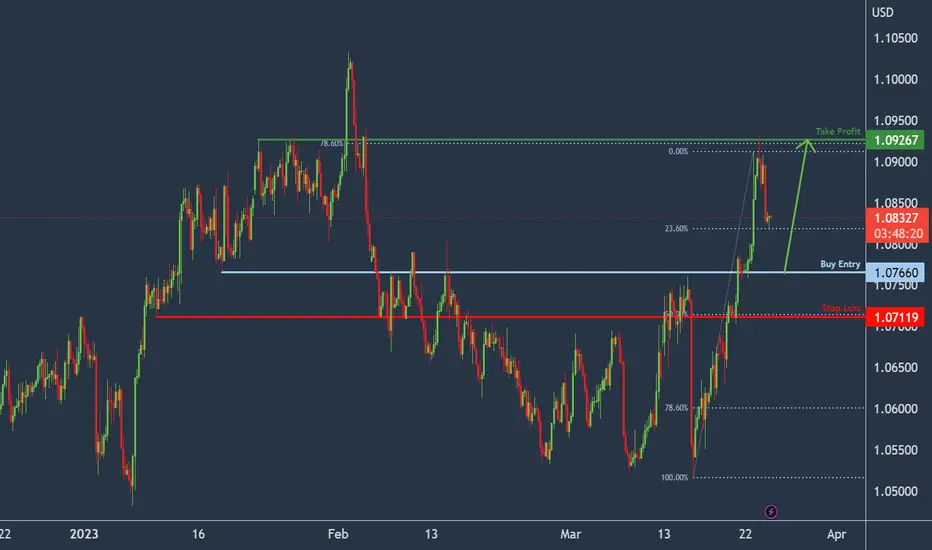Screen dimensions: 932x550
Task: Click the Mar date on the time axis
Action: [x=570, y=534]
